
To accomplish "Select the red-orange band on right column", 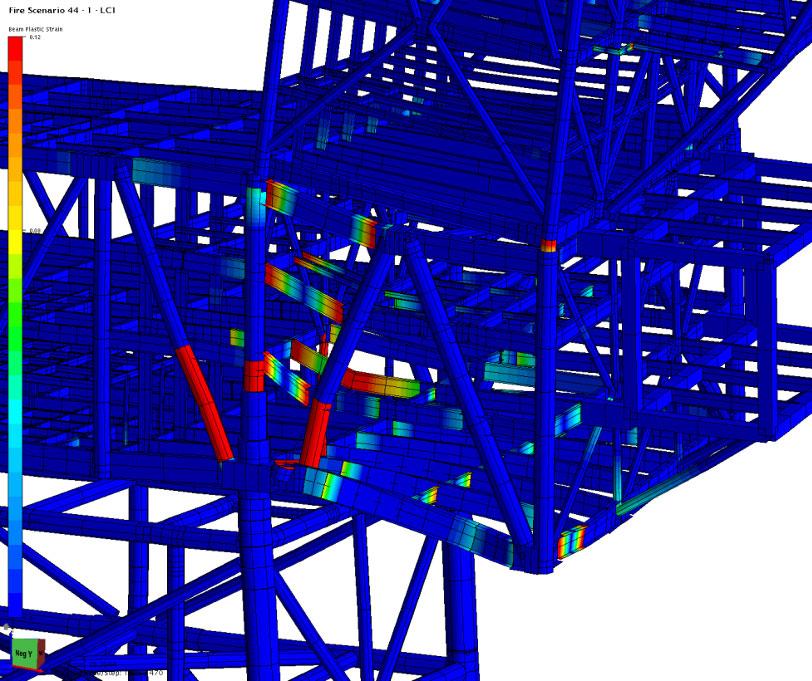I will pos(548,245).
